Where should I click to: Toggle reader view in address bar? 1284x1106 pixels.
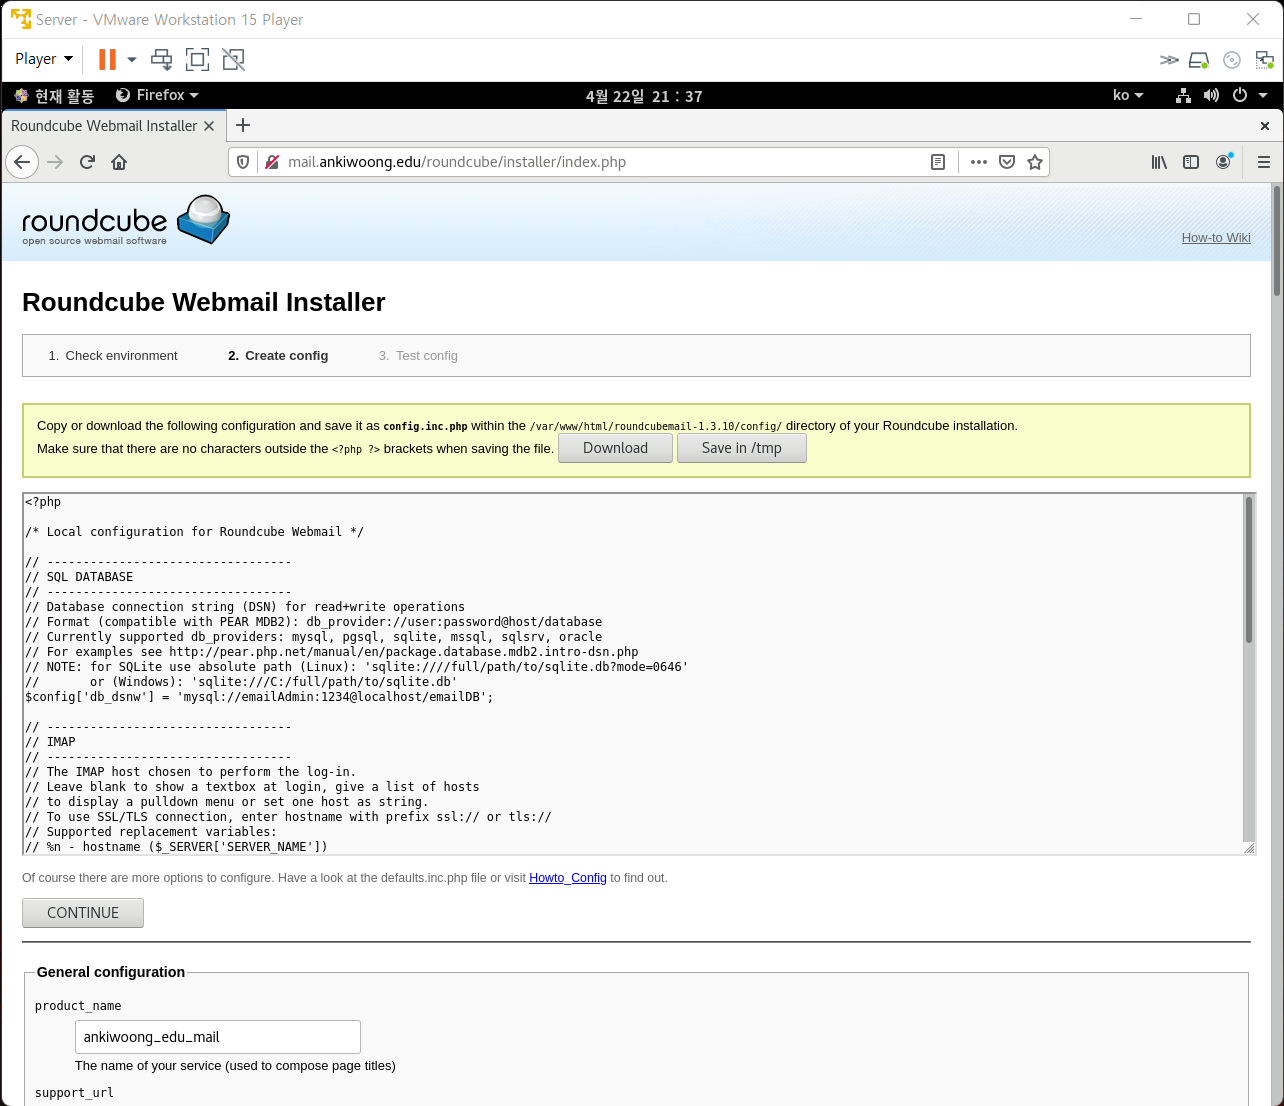(938, 162)
